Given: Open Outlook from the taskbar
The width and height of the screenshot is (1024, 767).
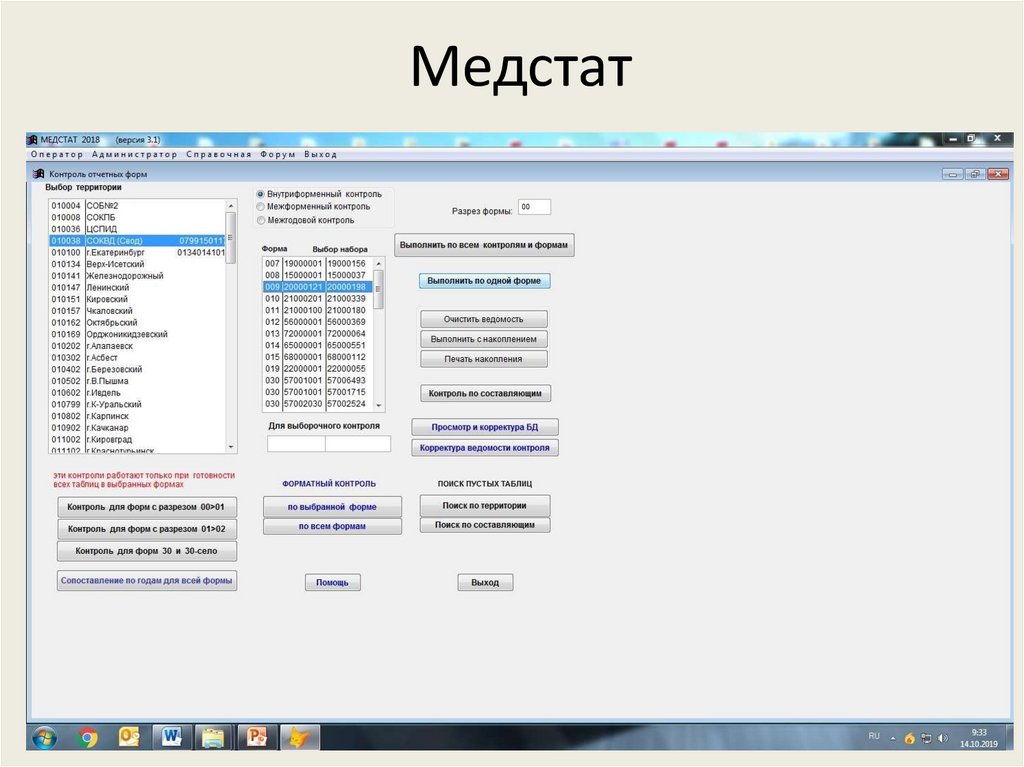Looking at the screenshot, I should point(130,738).
